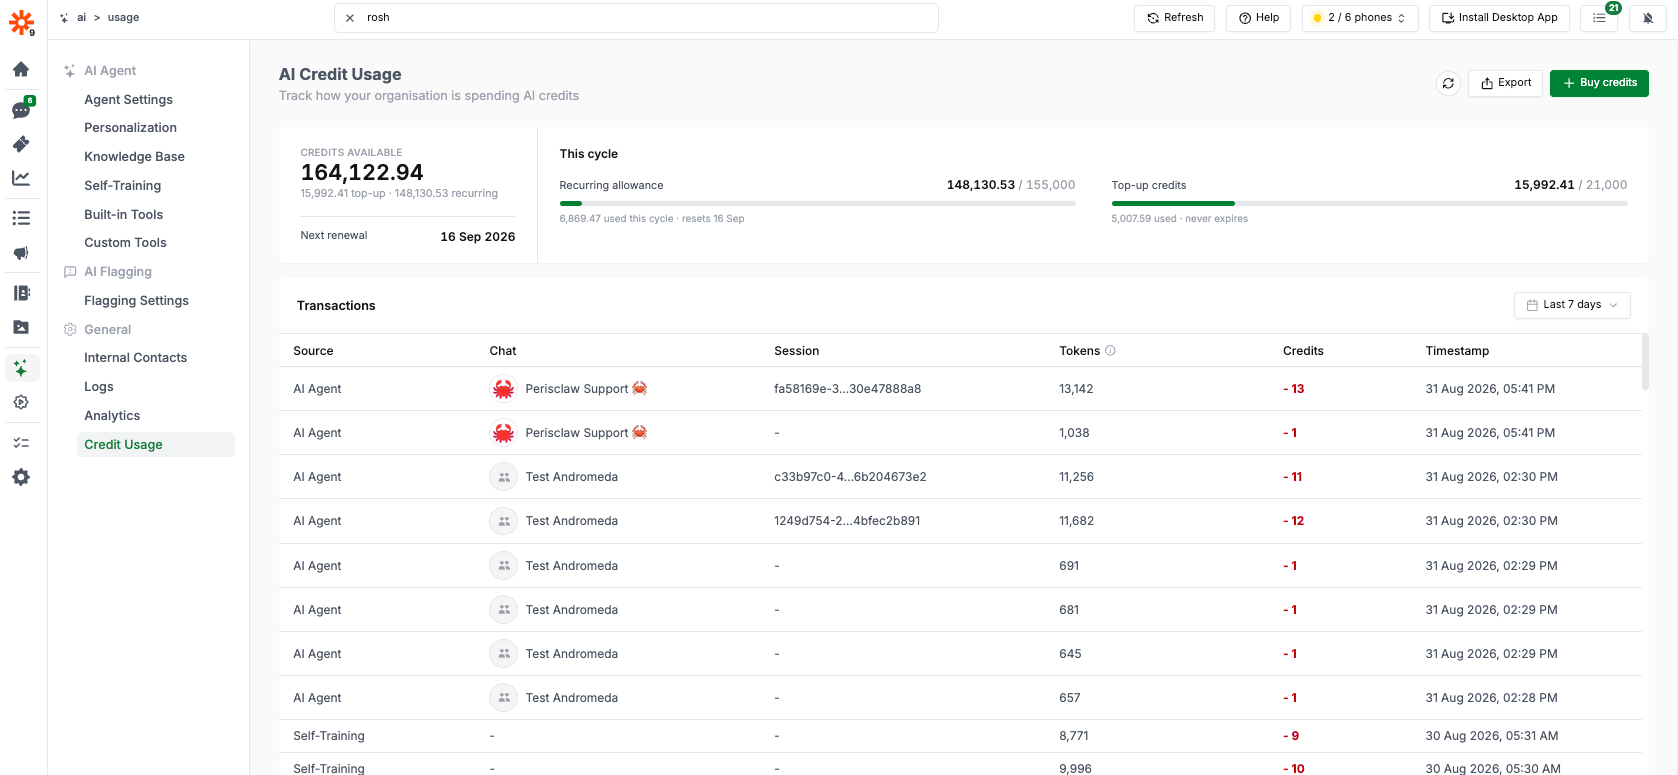Click the Session column header

(796, 351)
